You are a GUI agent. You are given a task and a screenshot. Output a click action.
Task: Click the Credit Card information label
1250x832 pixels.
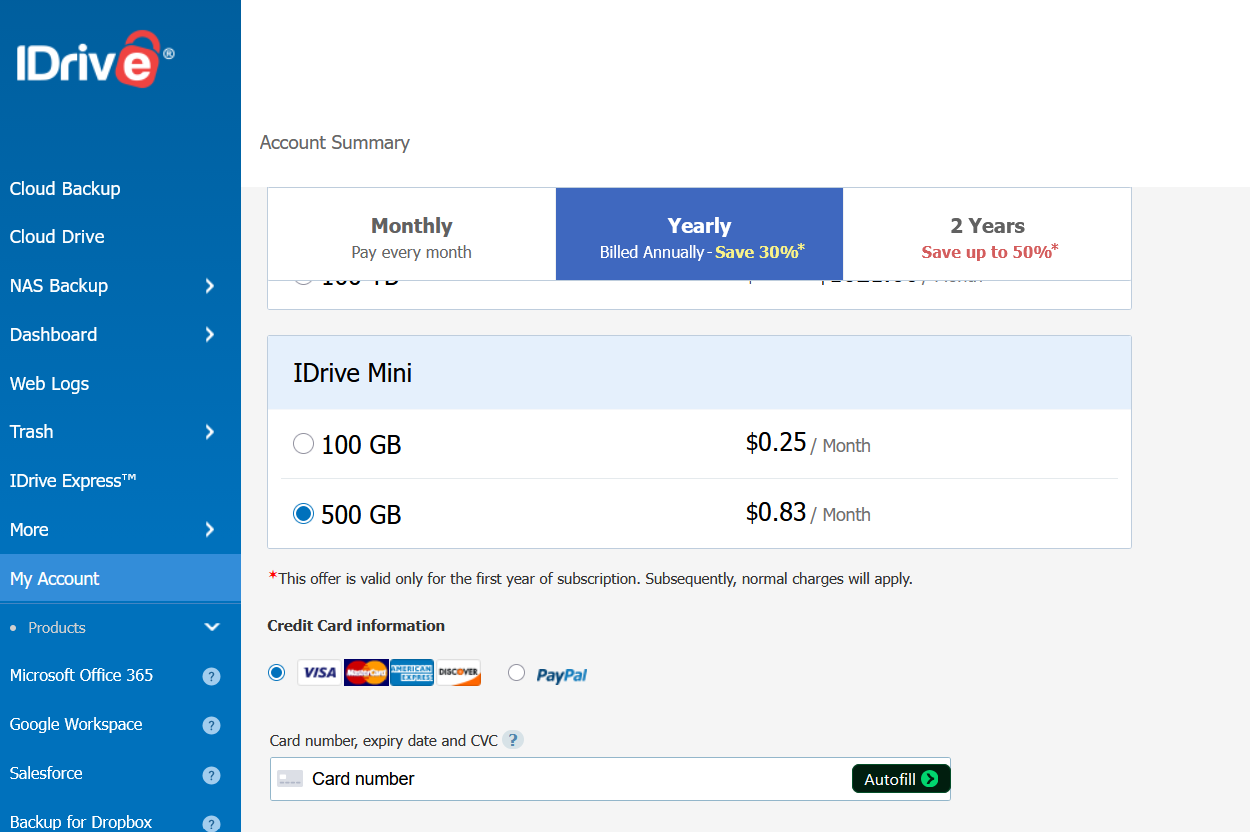356,626
